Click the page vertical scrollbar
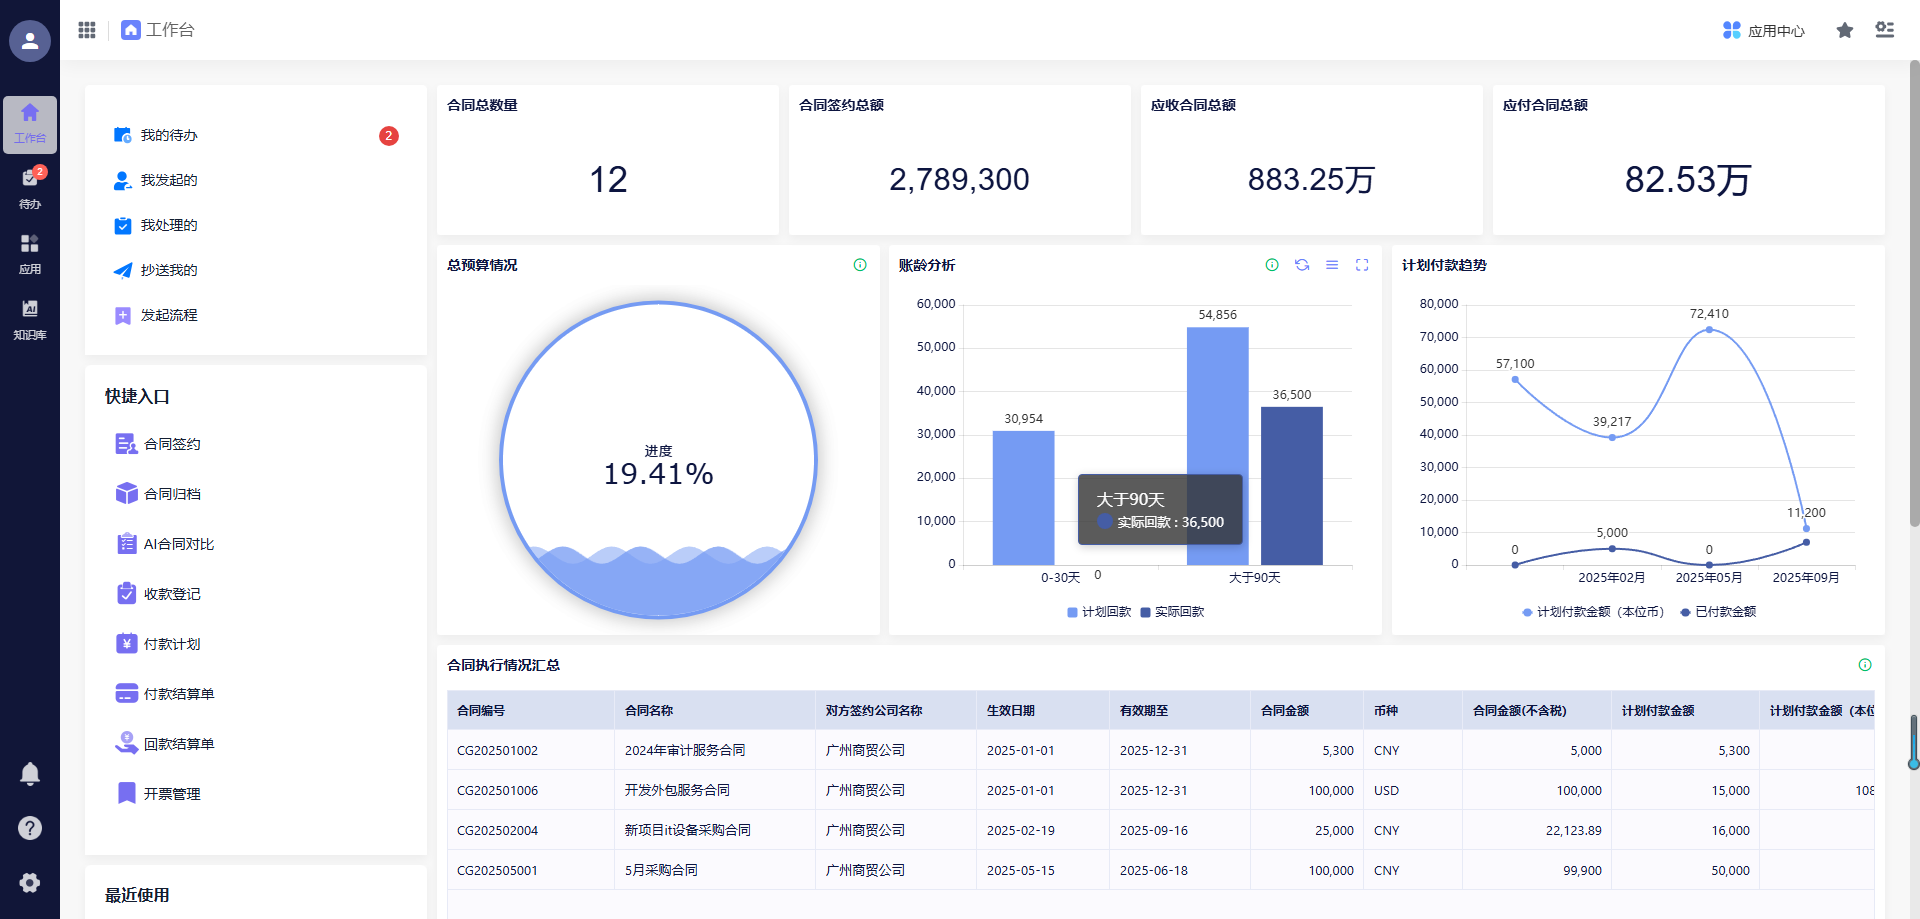 point(1914,300)
